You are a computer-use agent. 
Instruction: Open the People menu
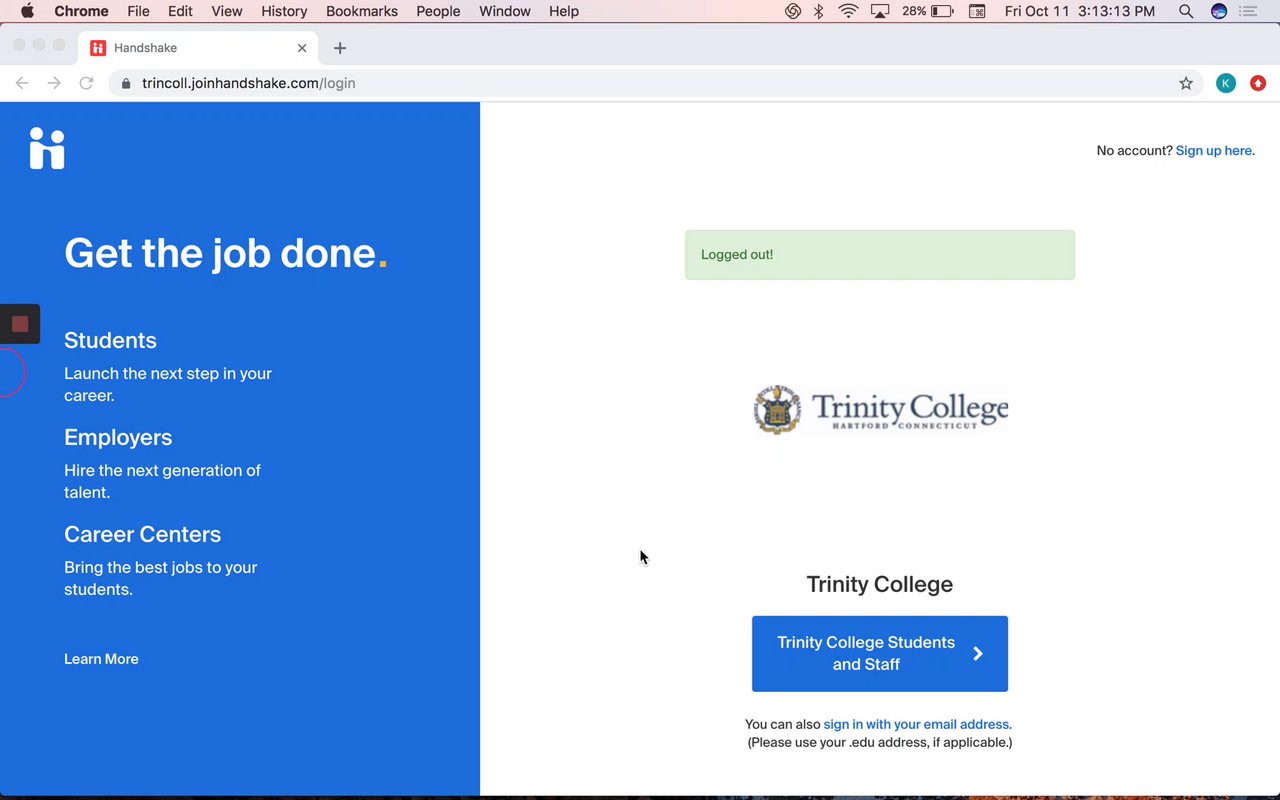438,11
